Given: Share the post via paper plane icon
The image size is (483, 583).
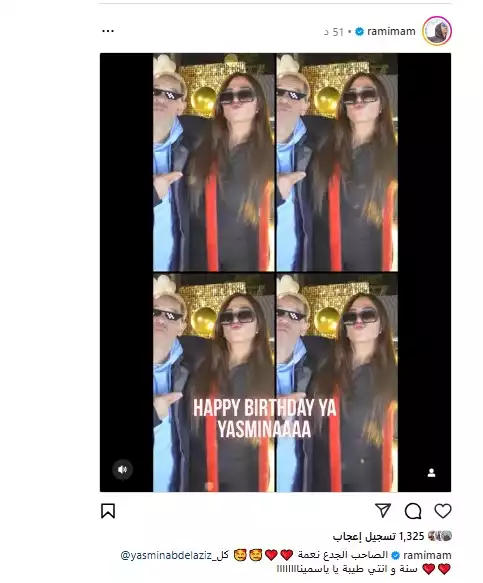Looking at the screenshot, I should pyautogui.click(x=383, y=510).
